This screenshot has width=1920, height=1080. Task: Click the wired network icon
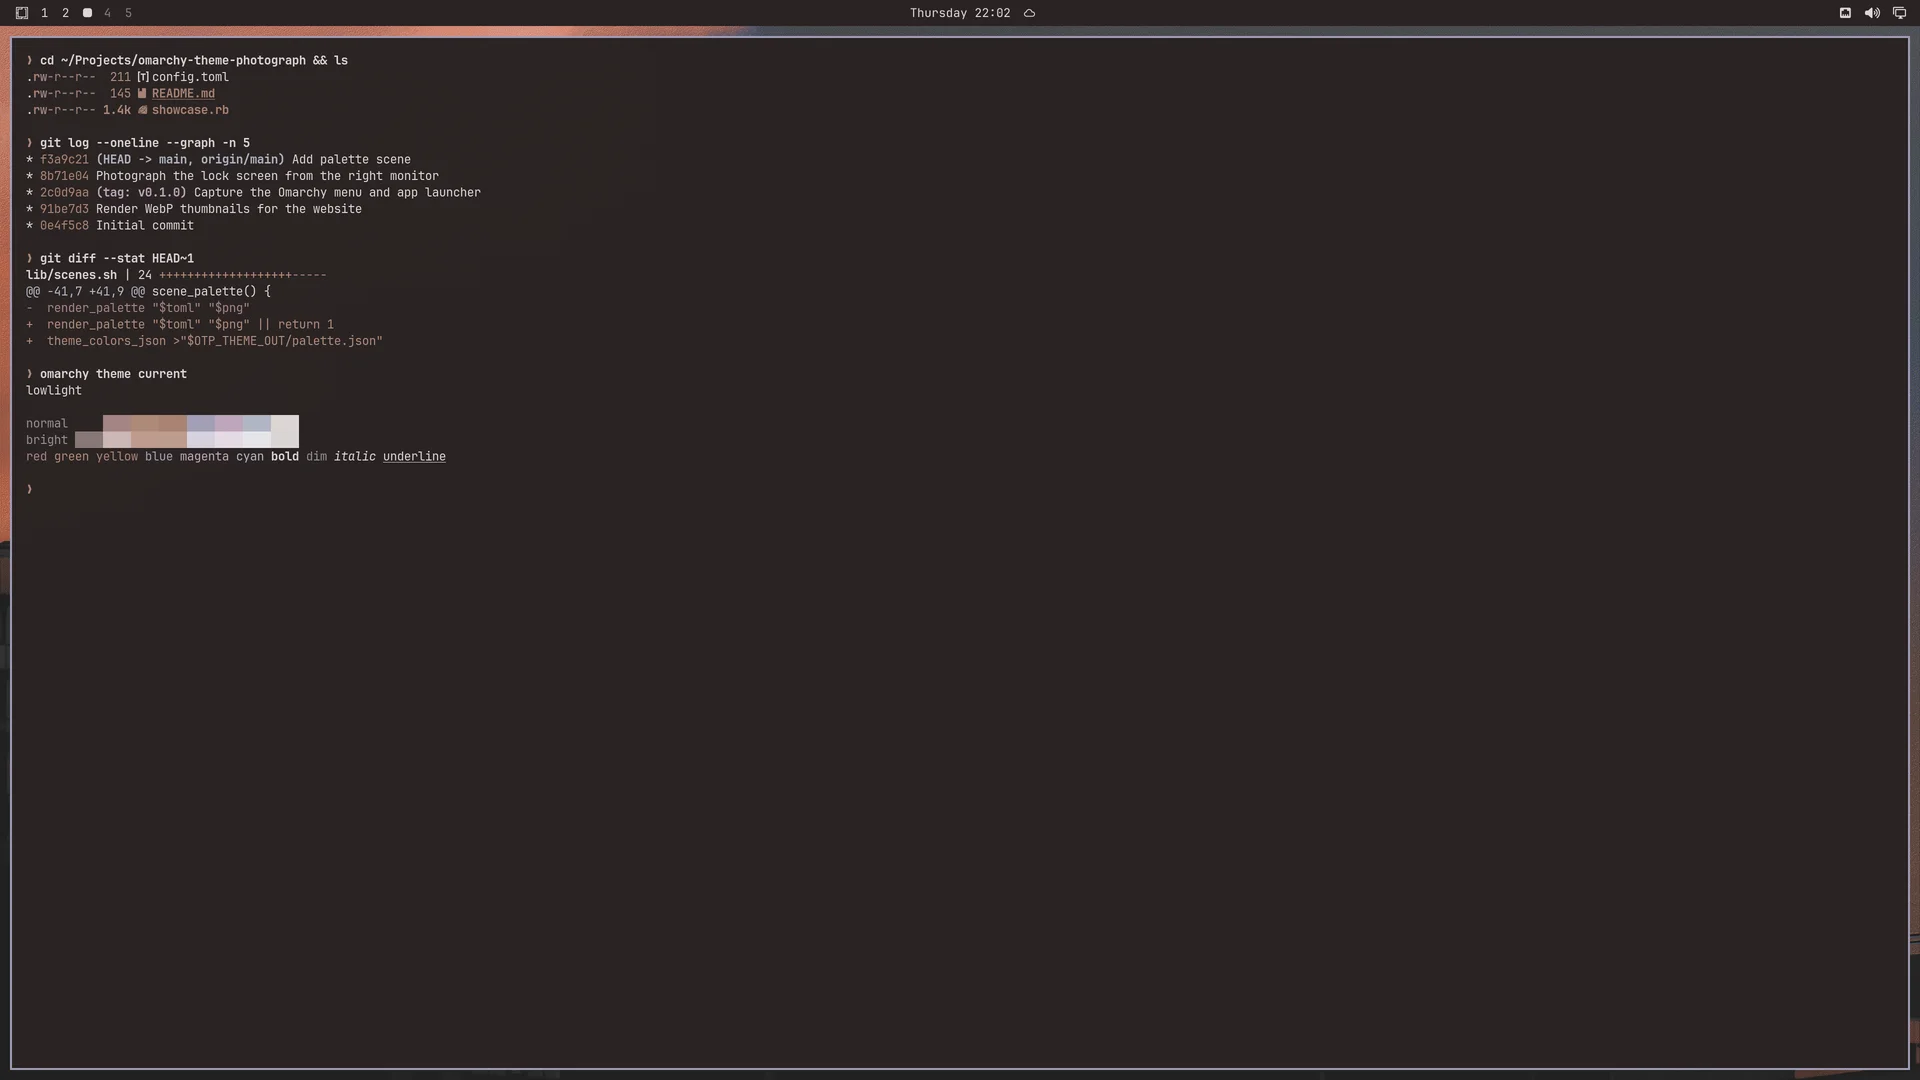tap(1845, 13)
